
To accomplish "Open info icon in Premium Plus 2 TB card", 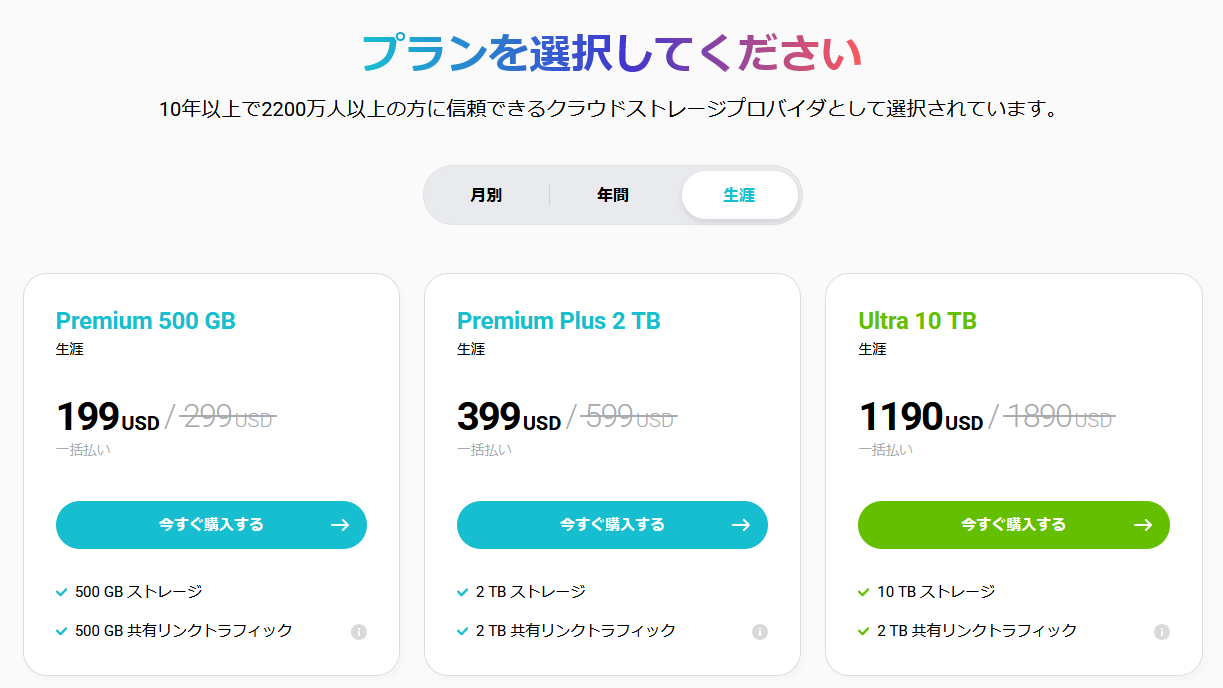I will click(760, 632).
